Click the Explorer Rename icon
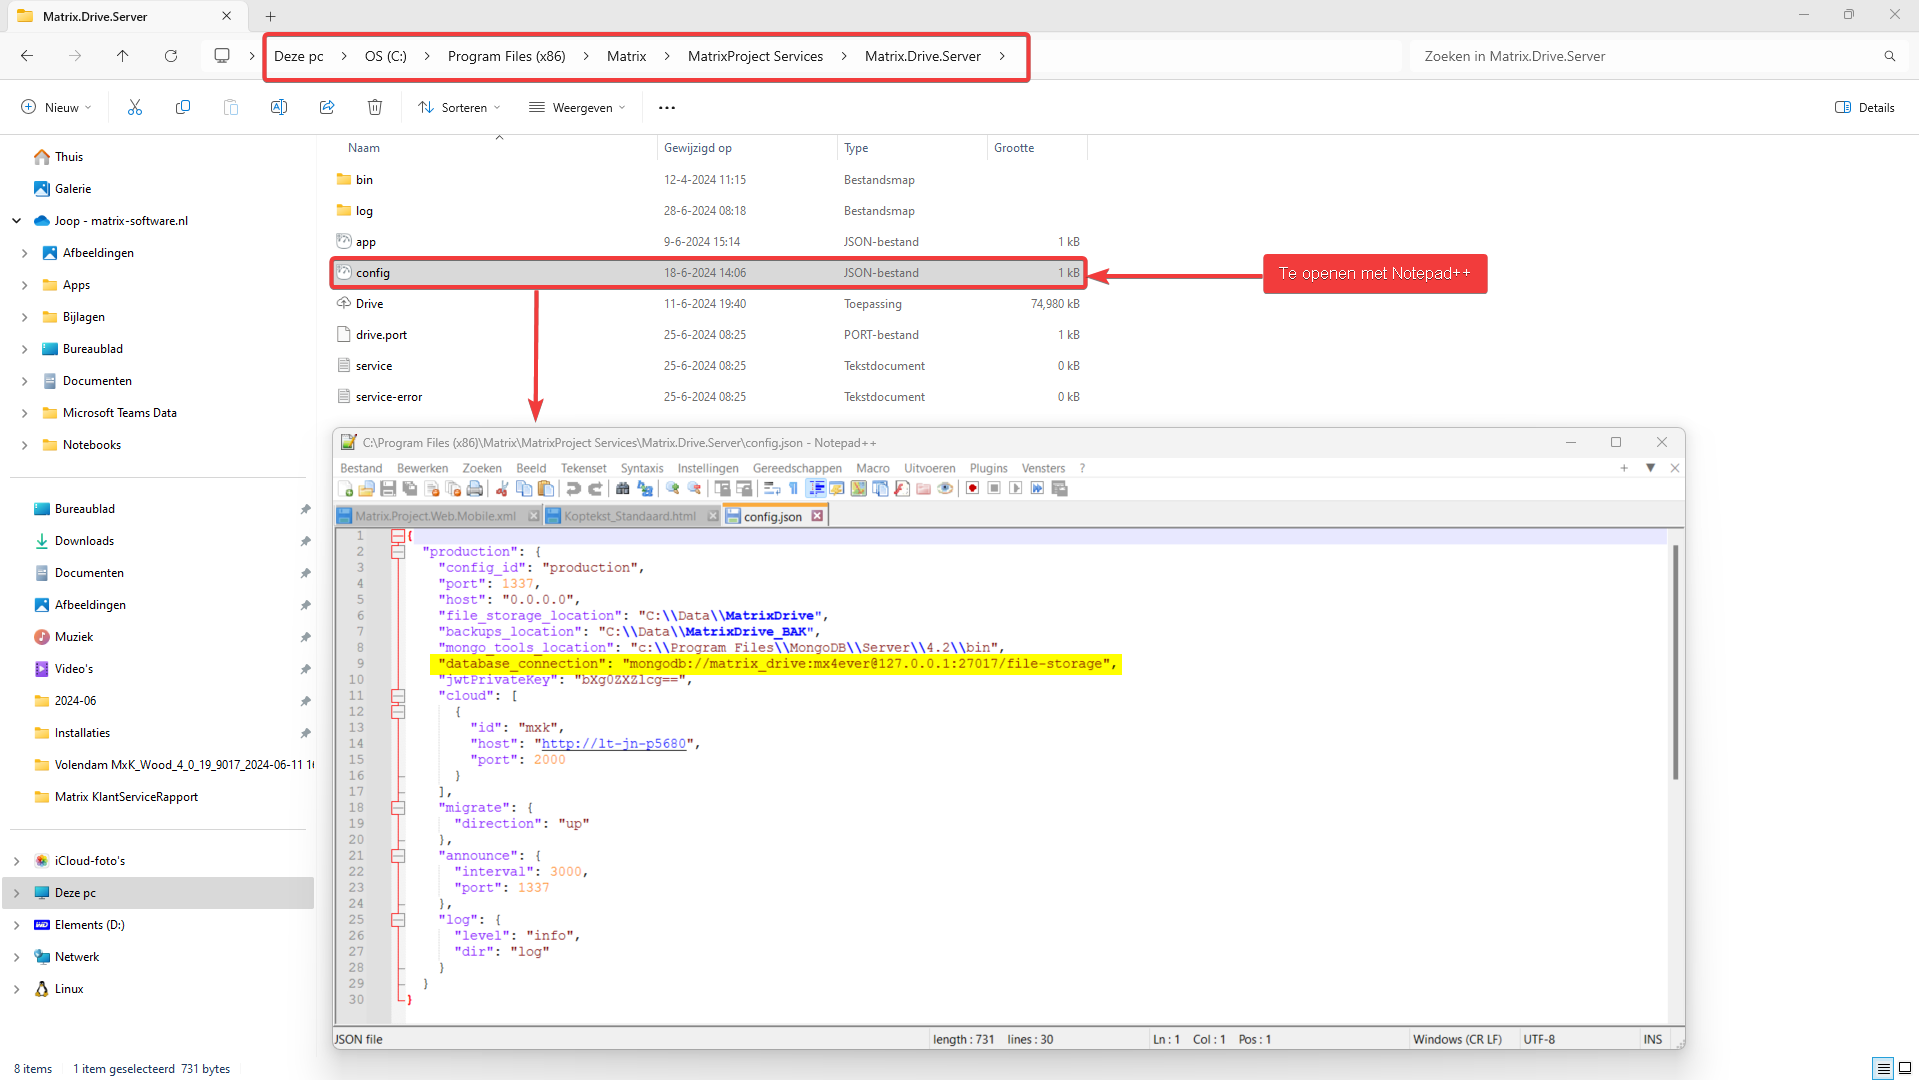 tap(279, 107)
